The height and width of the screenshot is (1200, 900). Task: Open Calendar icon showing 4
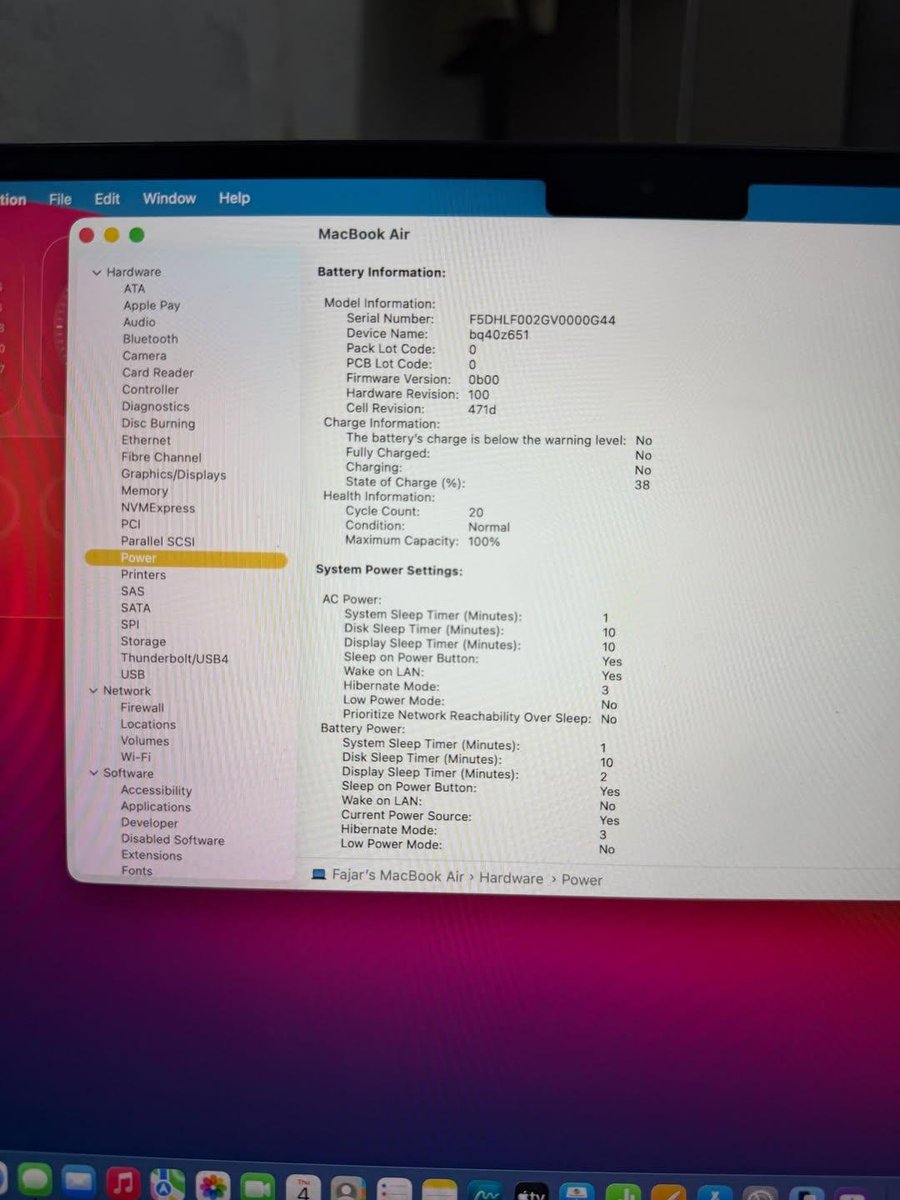pyautogui.click(x=304, y=1188)
